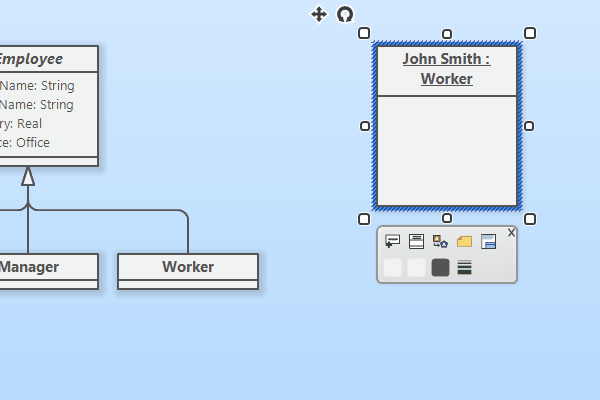Select the Employee class header

(49, 59)
